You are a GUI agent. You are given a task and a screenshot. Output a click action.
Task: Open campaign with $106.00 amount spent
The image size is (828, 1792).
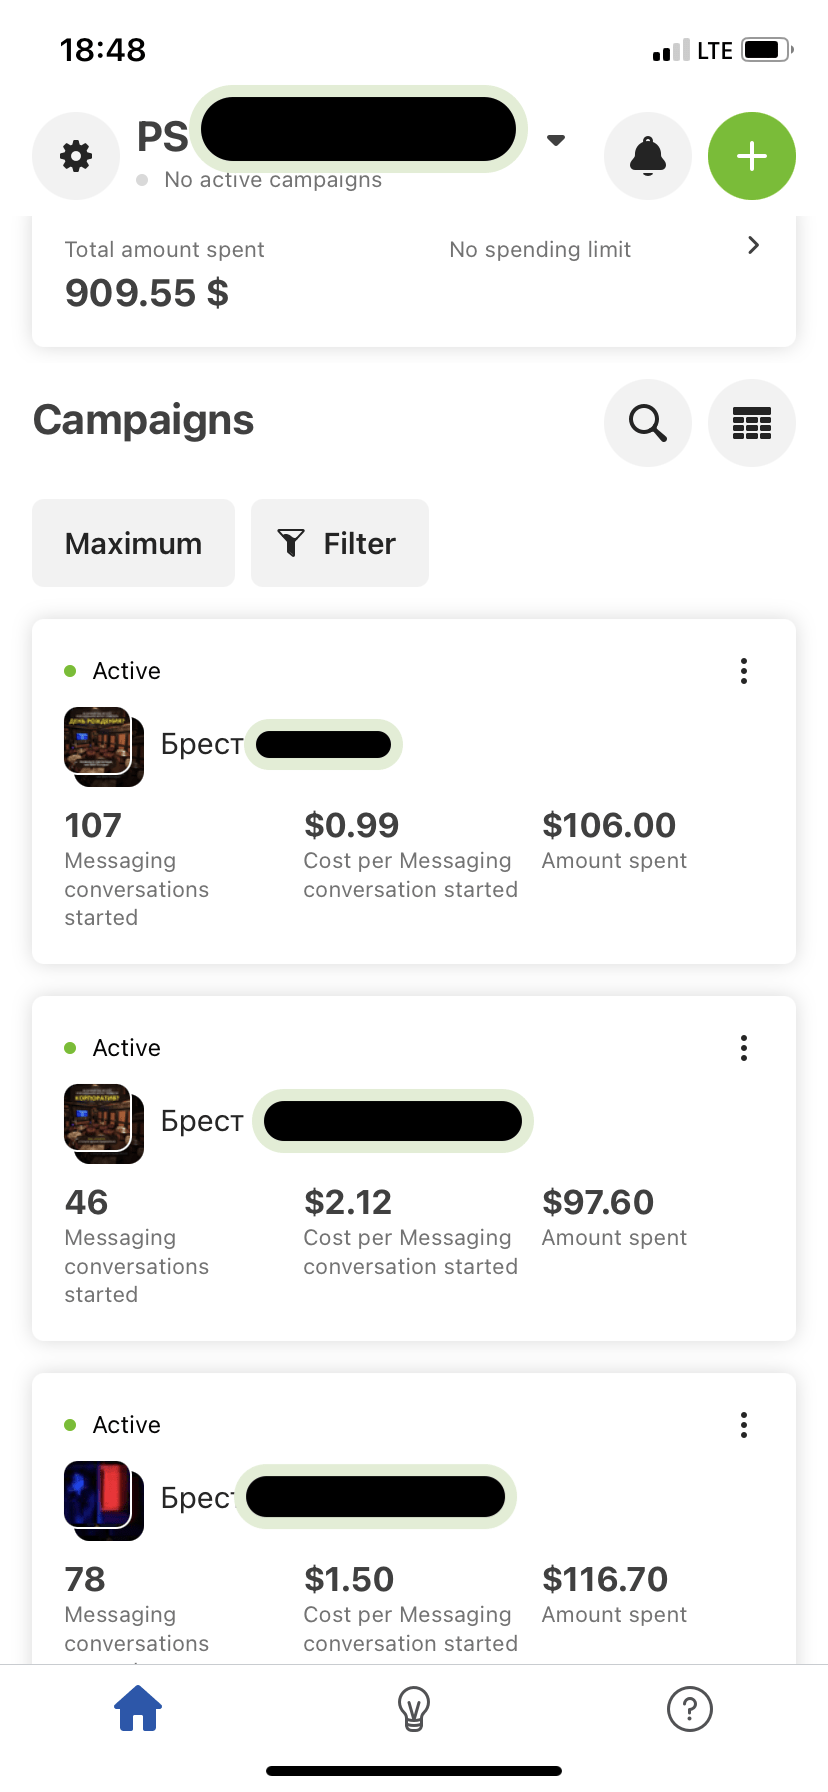(x=414, y=792)
